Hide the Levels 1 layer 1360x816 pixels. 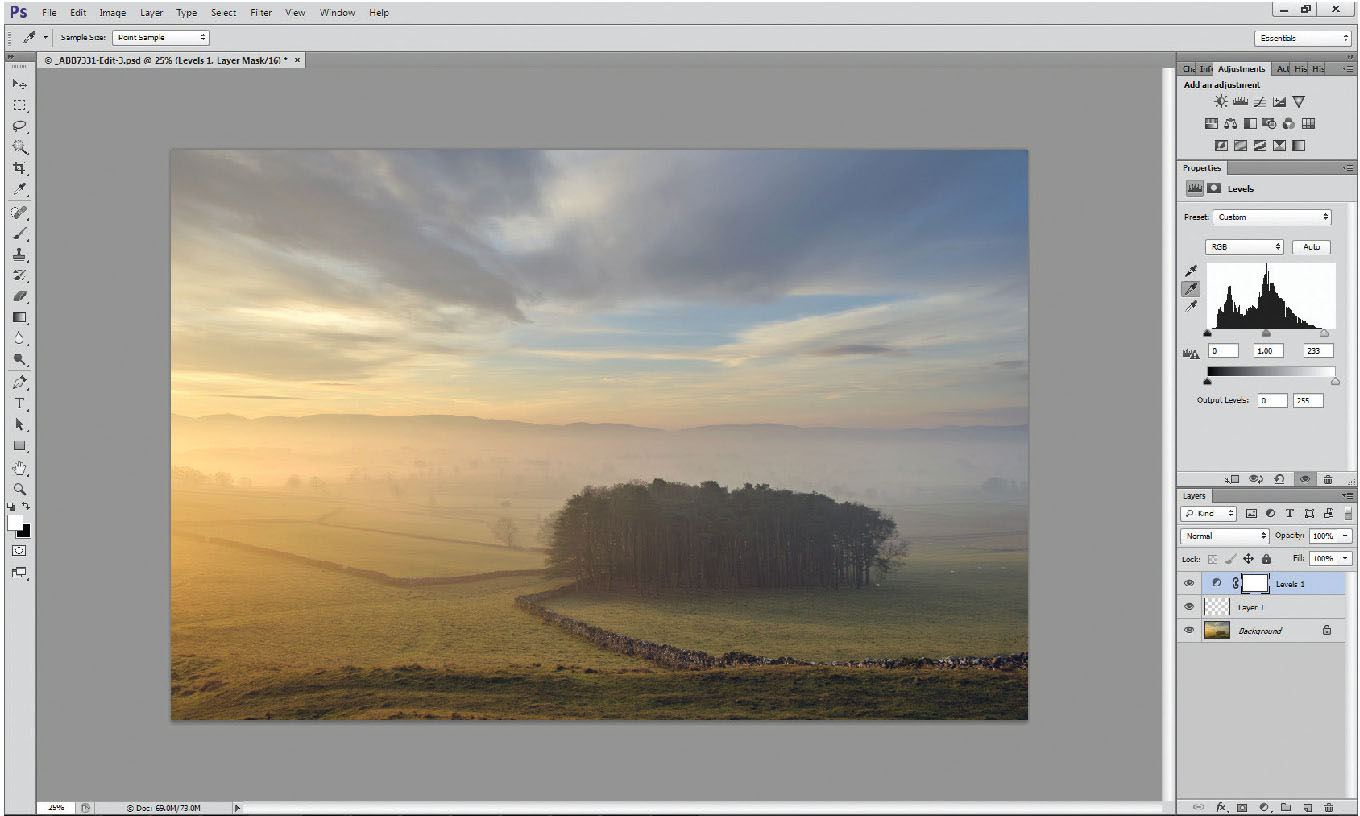1189,583
